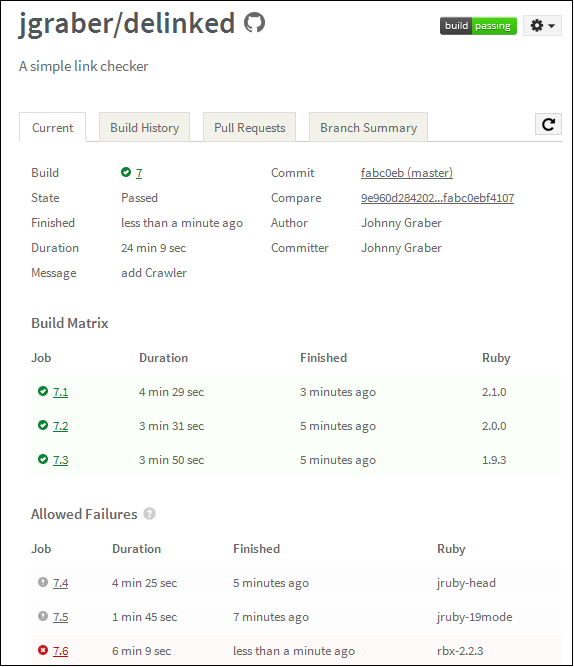The image size is (574, 667).
Task: Open failed job 7.6 link
Action: coord(60,651)
